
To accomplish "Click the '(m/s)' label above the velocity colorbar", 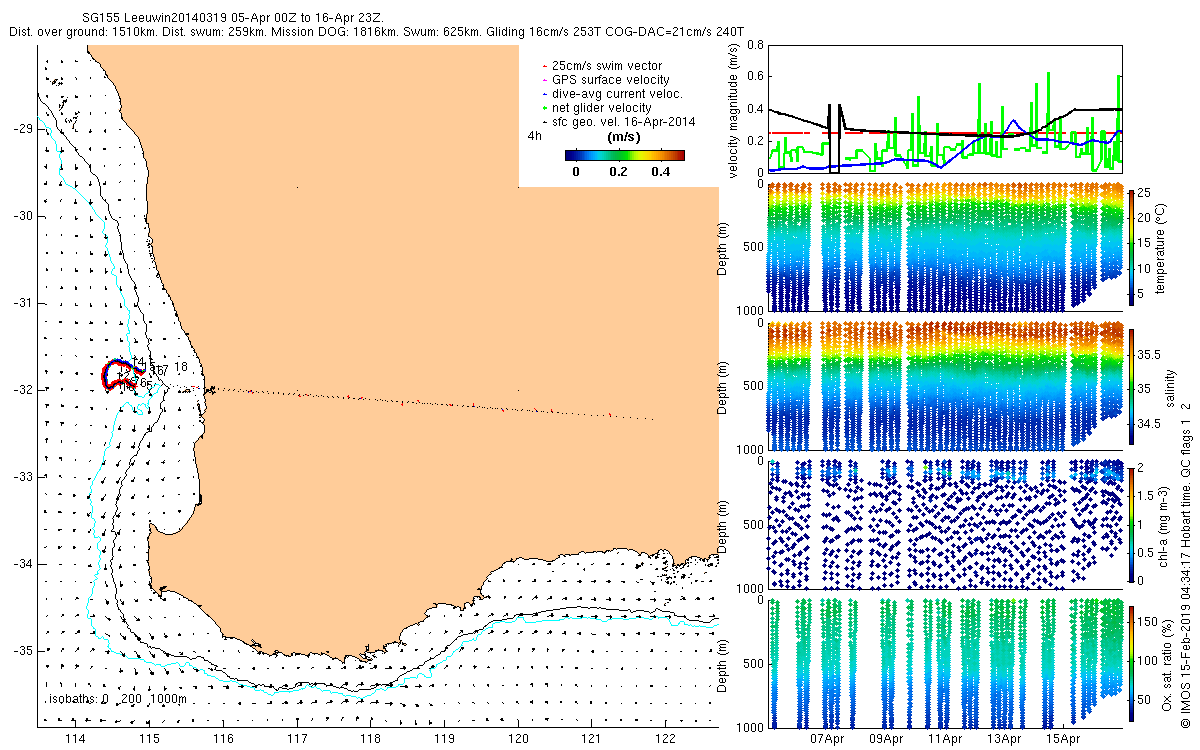I will tap(625, 138).
